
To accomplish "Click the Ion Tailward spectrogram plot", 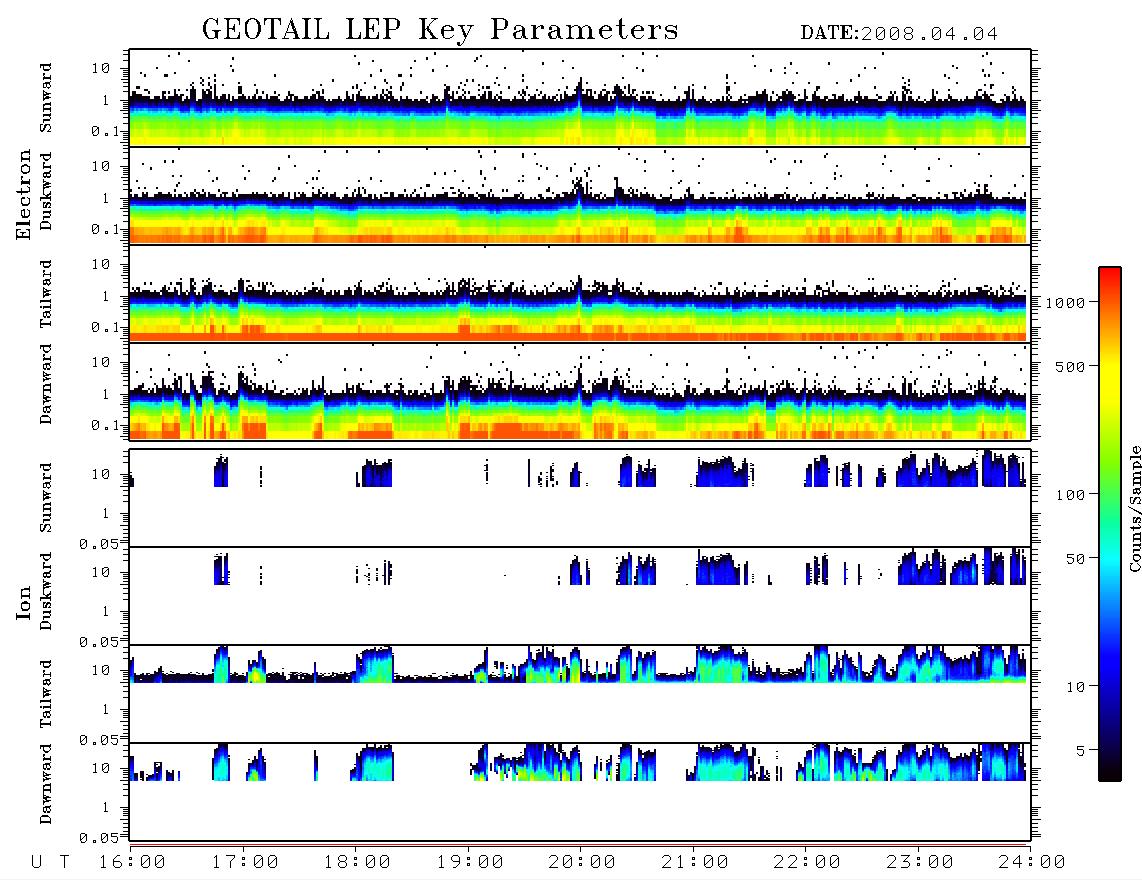I will click(580, 694).
